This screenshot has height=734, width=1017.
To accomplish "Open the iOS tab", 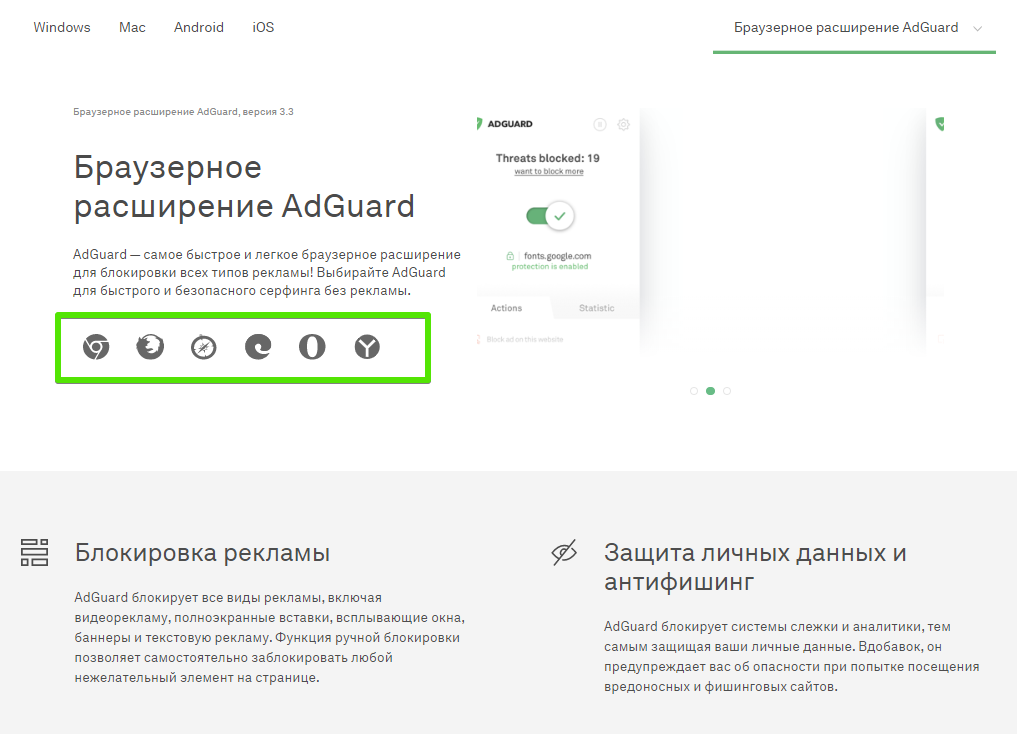I will click(x=263, y=27).
